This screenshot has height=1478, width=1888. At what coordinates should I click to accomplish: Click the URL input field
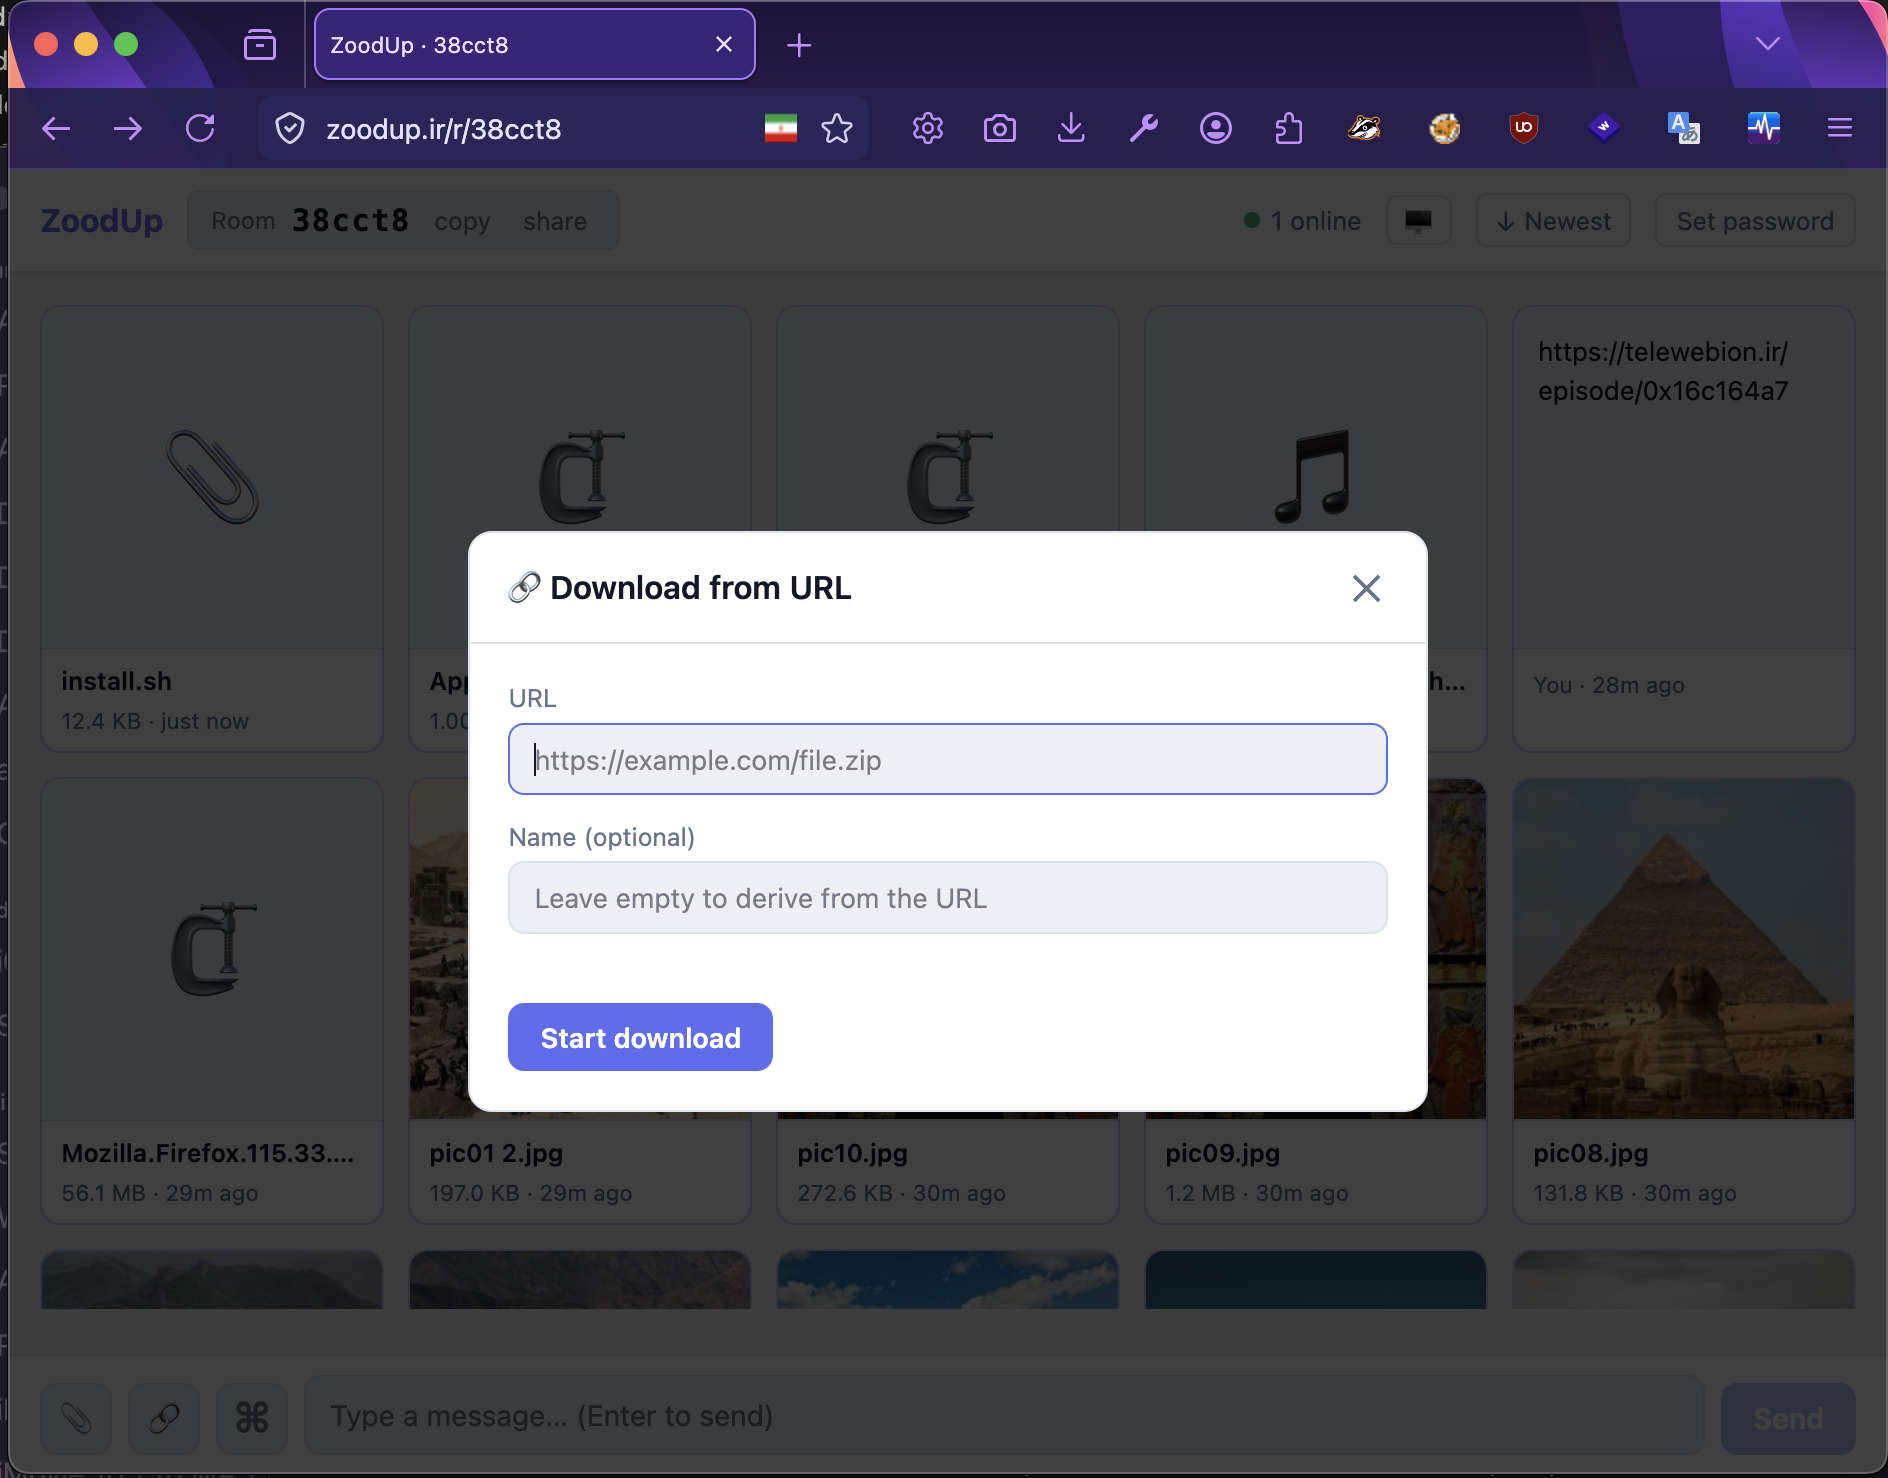(x=947, y=759)
